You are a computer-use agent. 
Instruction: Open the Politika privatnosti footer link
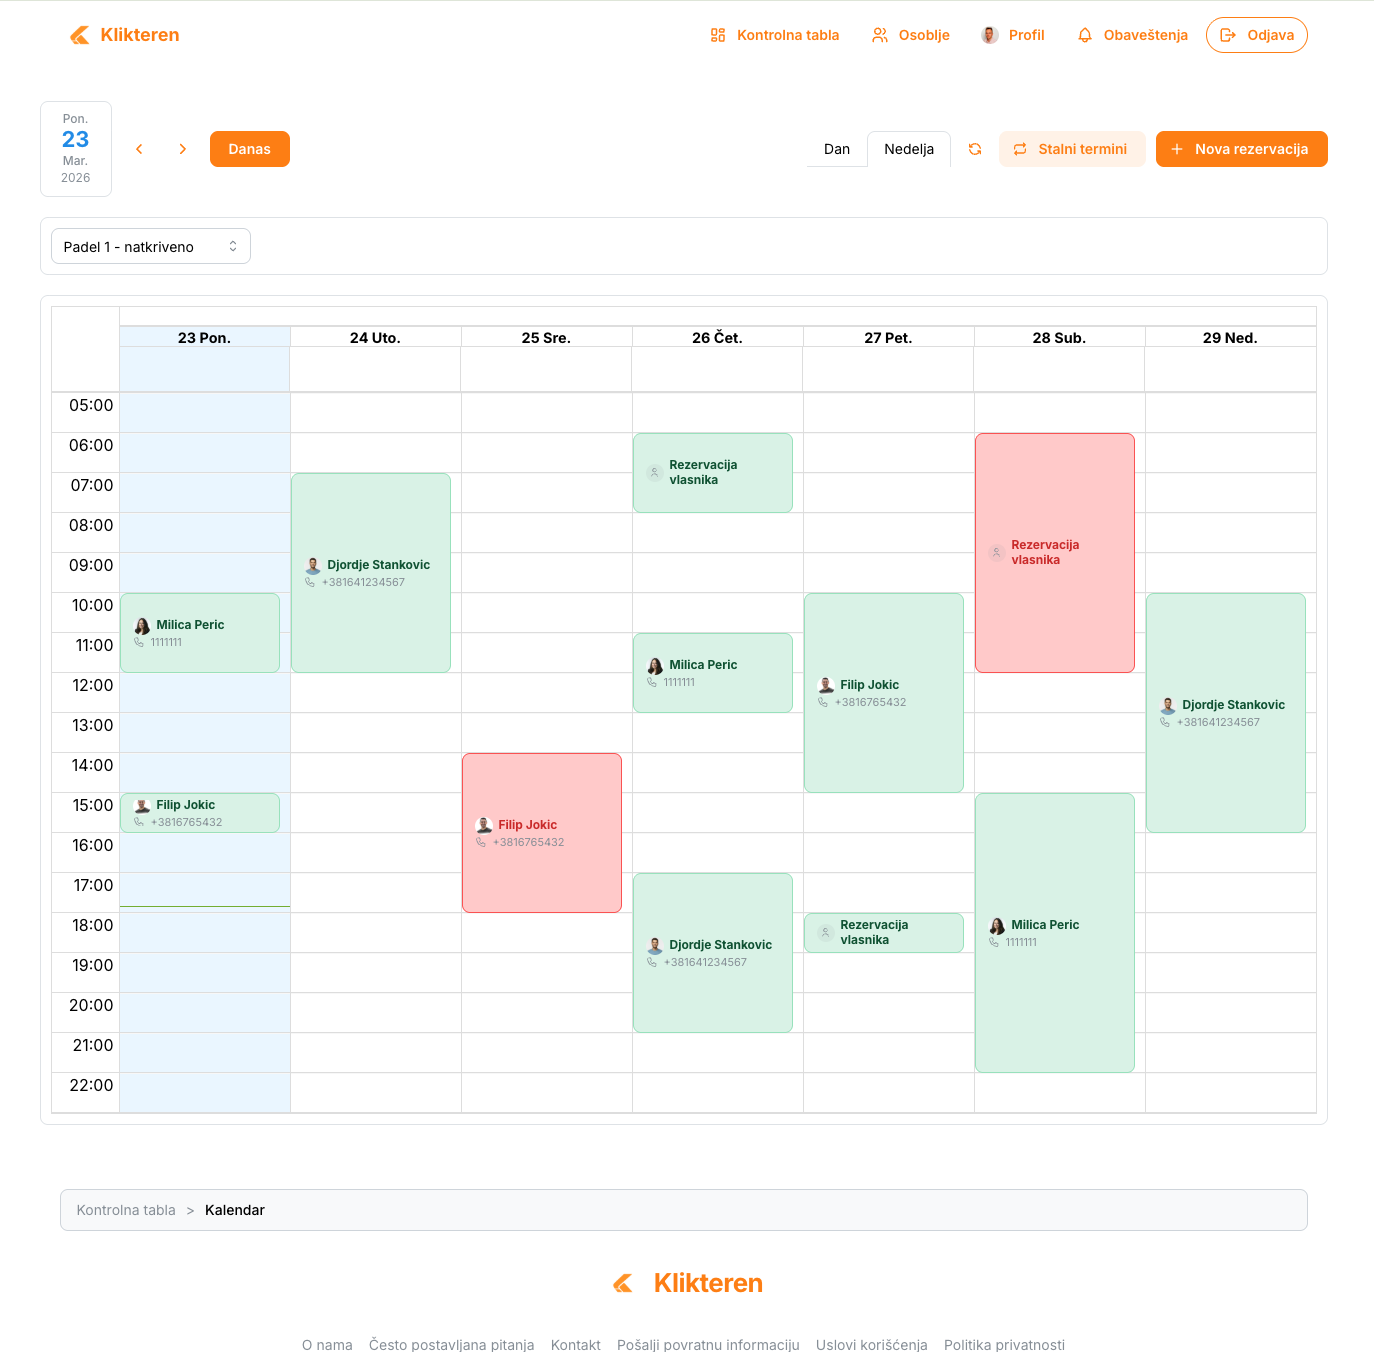(x=1004, y=1344)
